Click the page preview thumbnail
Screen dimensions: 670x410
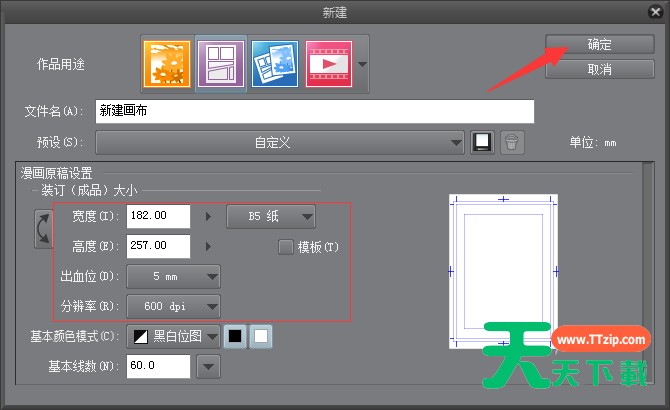[x=503, y=271]
